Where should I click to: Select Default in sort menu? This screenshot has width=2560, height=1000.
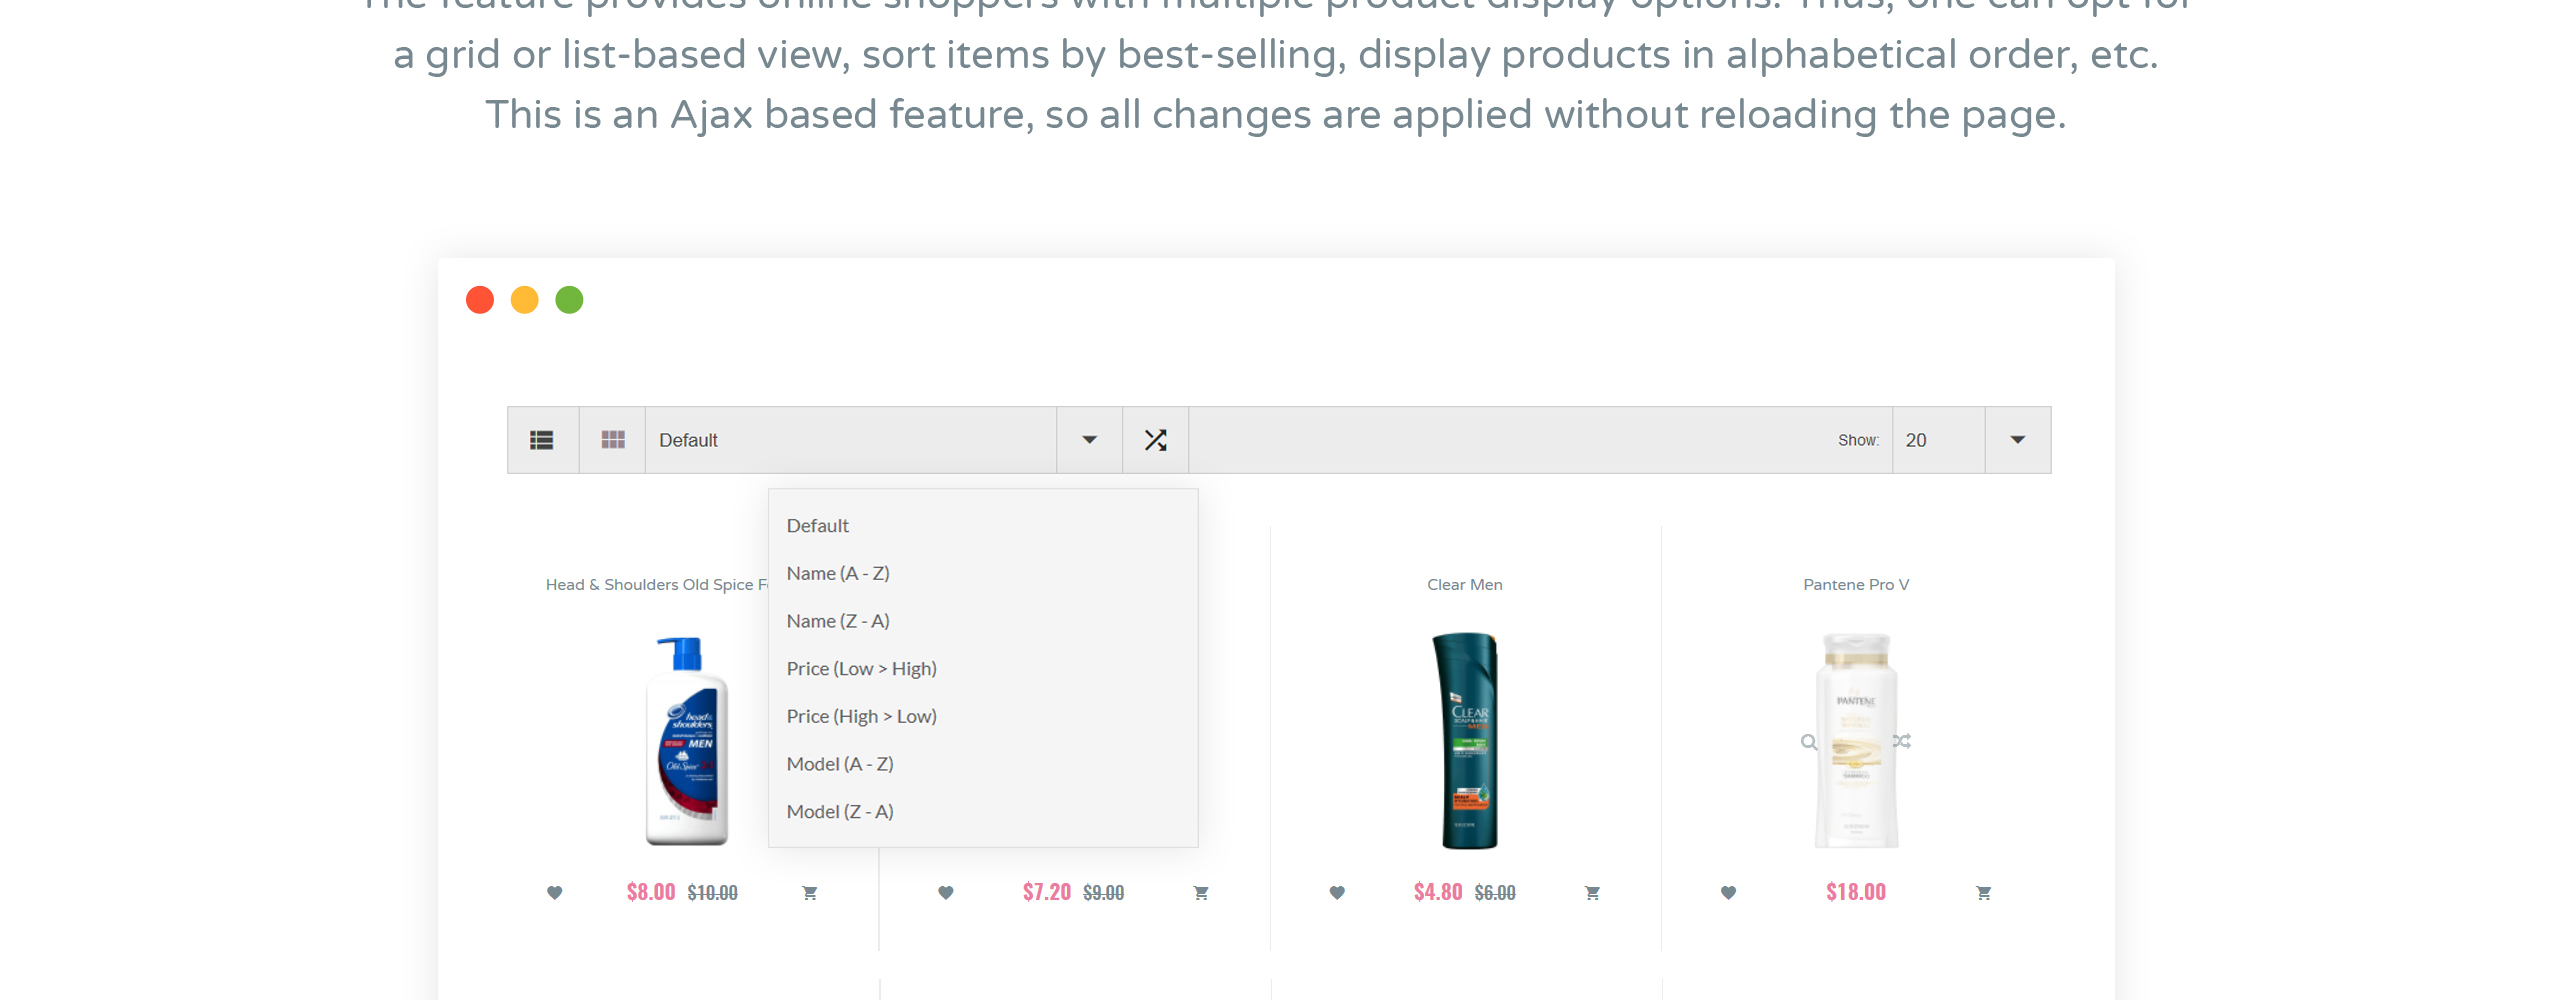818,526
